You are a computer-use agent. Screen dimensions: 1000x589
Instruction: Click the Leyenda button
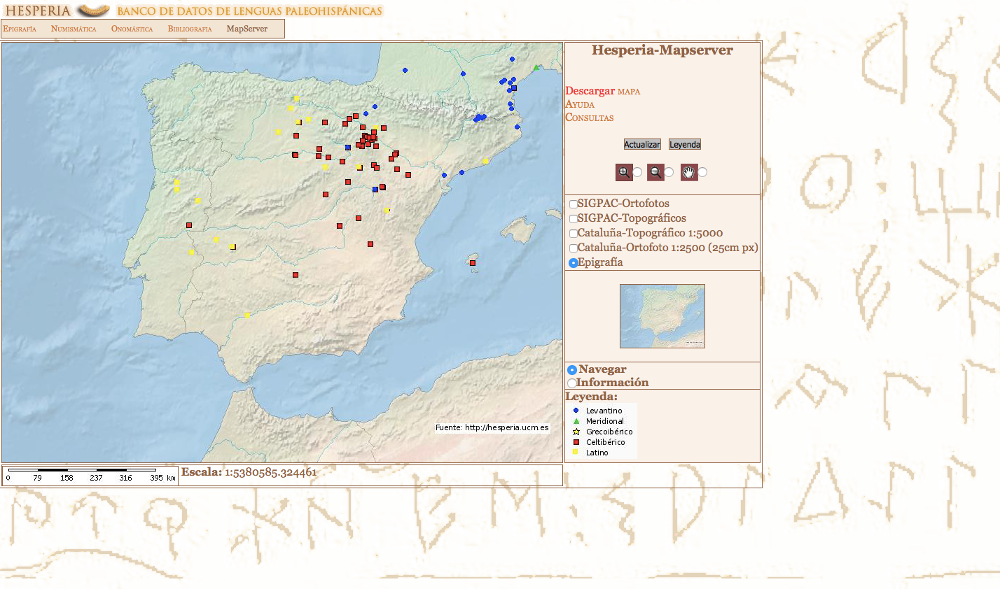point(685,145)
